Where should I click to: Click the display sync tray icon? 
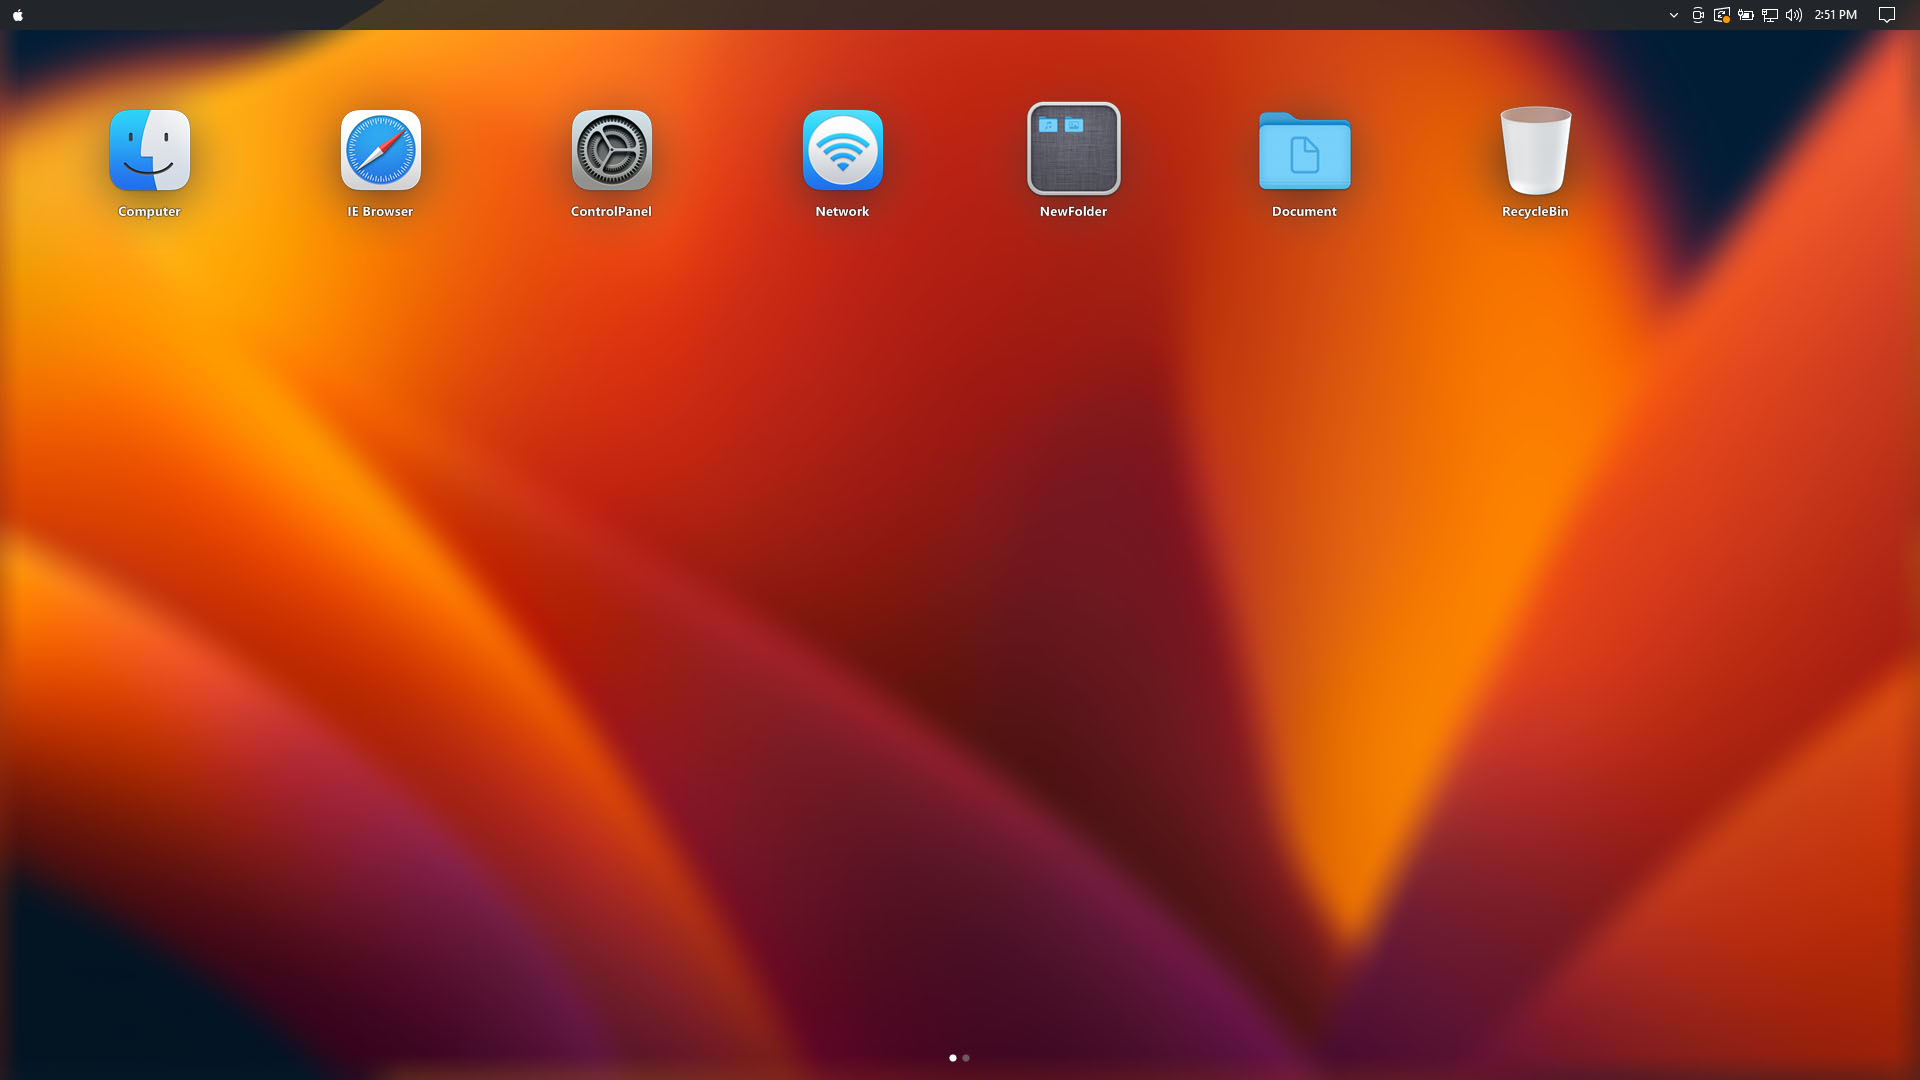pyautogui.click(x=1722, y=15)
